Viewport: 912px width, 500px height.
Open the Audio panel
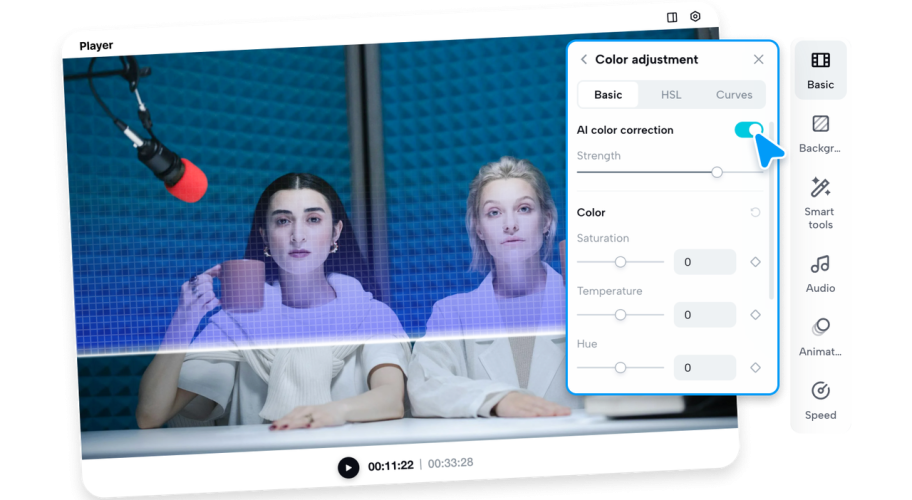820,273
